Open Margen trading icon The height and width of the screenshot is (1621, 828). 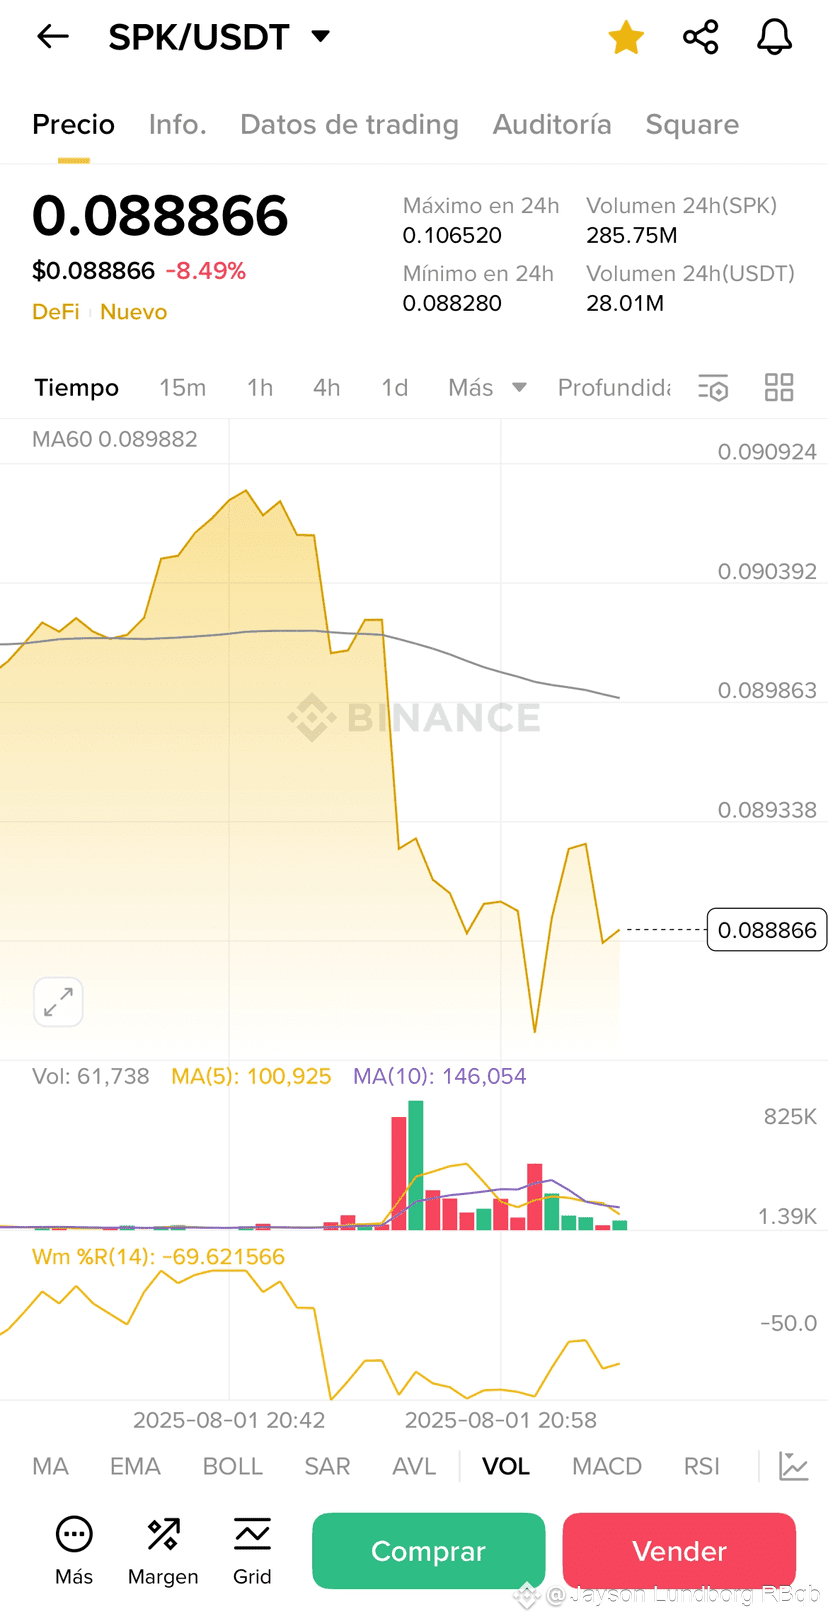click(x=163, y=1551)
